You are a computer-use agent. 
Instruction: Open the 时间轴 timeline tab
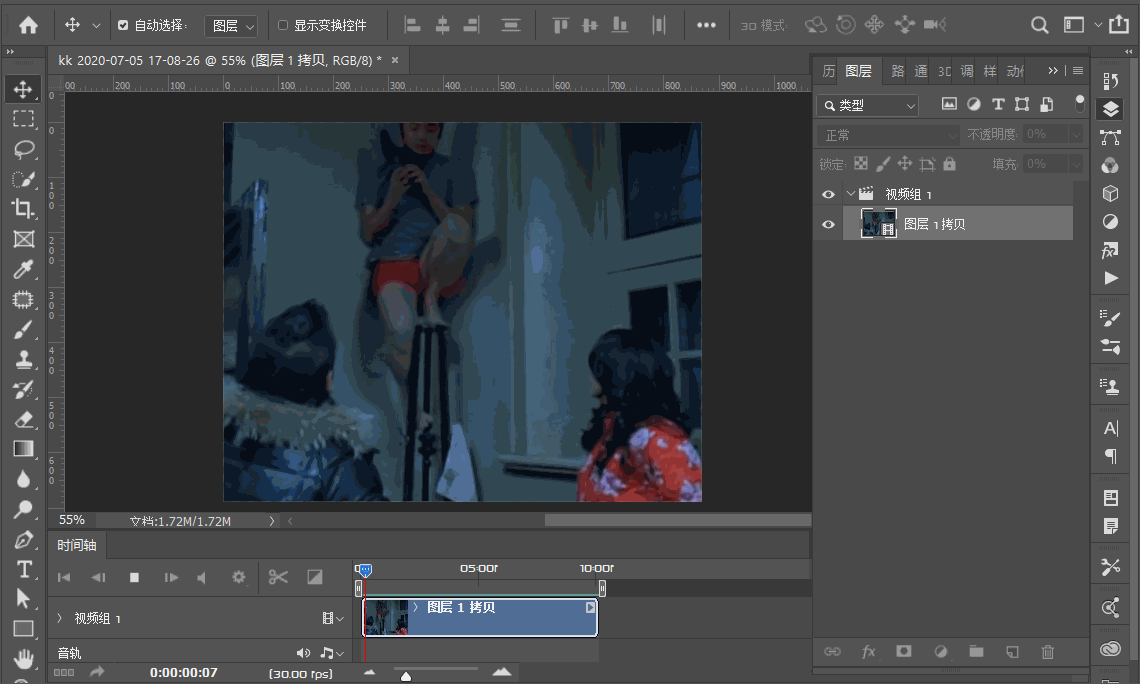click(x=77, y=545)
